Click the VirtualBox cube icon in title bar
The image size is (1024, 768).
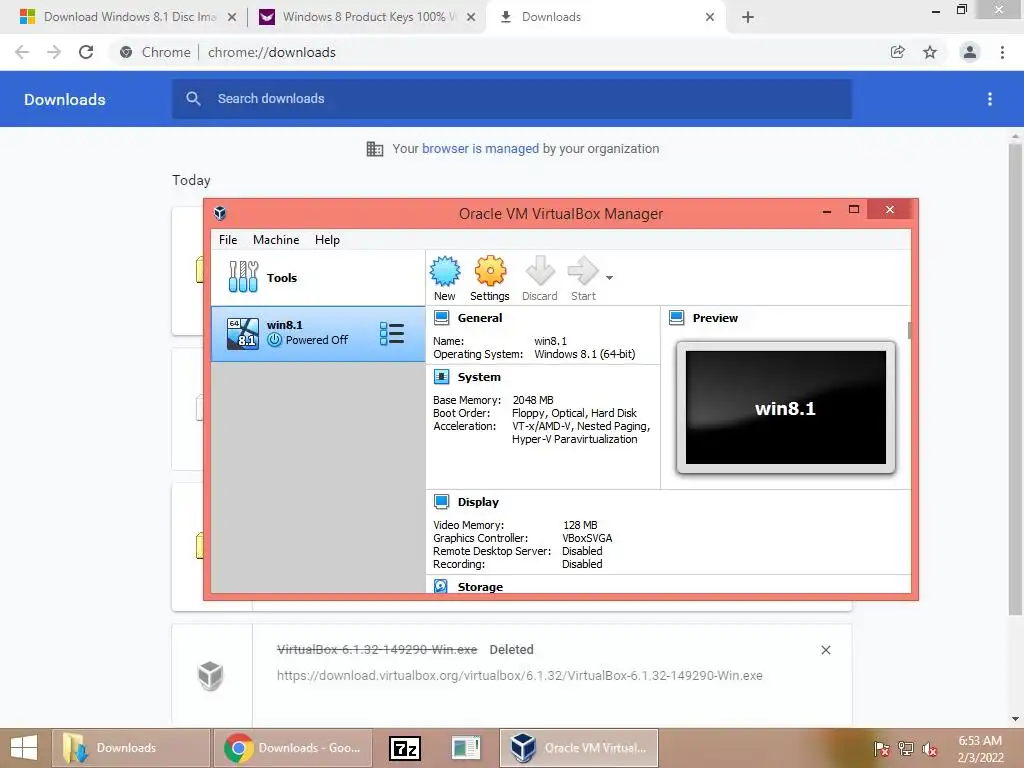[220, 213]
